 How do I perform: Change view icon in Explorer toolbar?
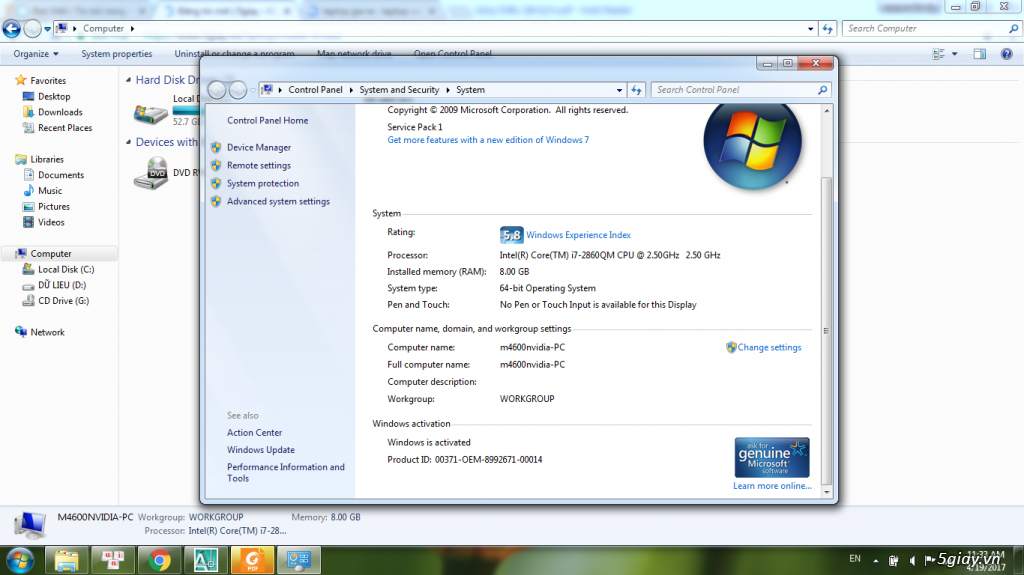938,54
